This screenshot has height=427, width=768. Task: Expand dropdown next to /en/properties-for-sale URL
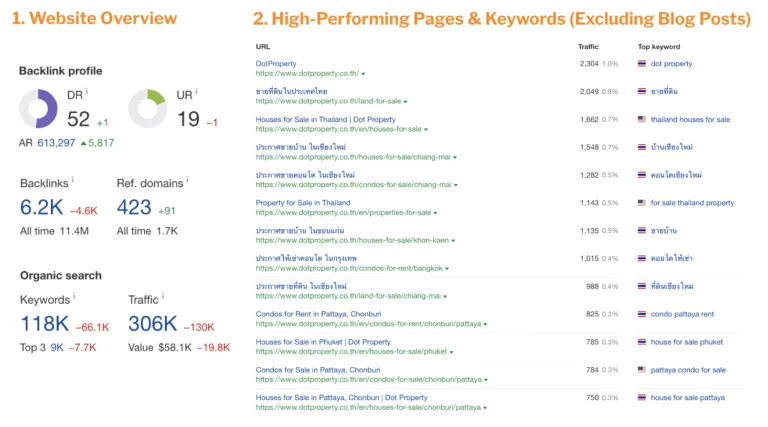pyautogui.click(x=435, y=213)
